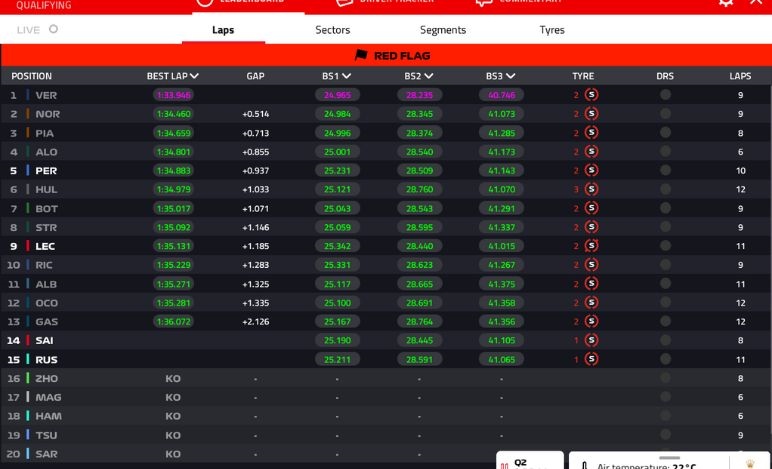Click the DRS indicator for NOR
Viewport: 772px width, 469px height.
[665, 114]
